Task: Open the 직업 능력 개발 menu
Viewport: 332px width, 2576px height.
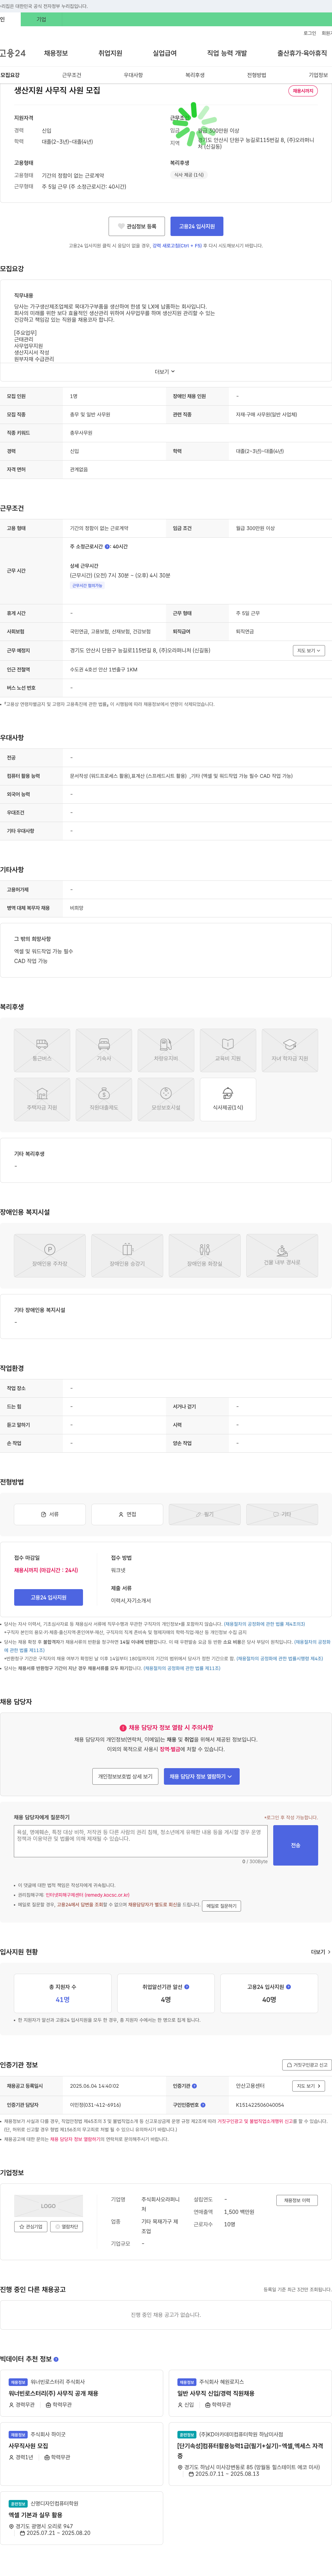Action: (227, 53)
